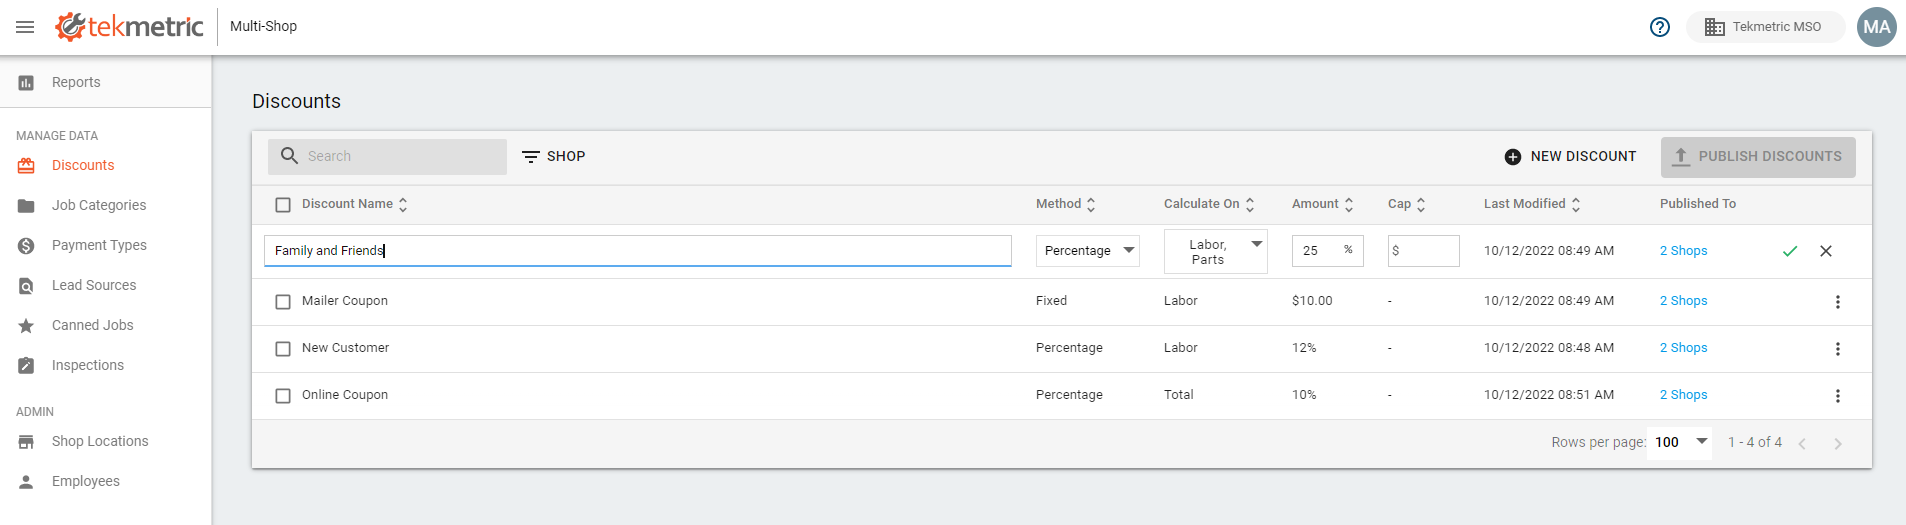Click PUBLISH DISCOUNTS button

1758,157
